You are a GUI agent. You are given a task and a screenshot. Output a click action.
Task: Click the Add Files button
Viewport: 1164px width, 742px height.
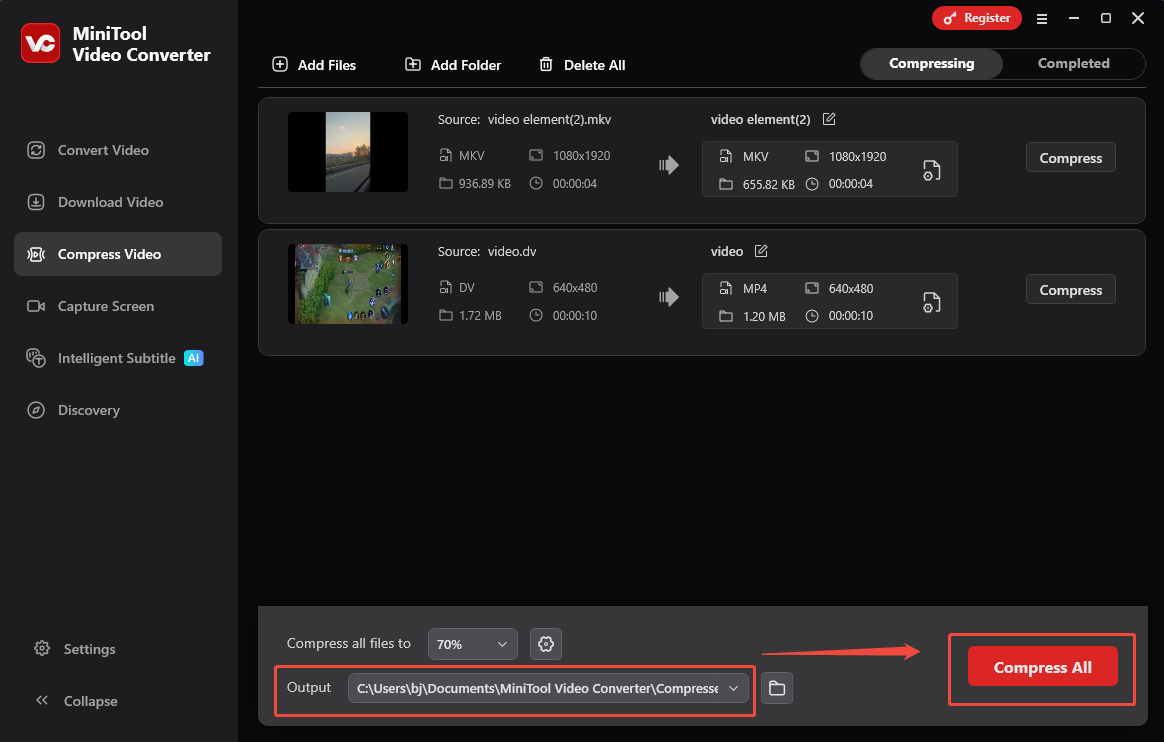[314, 65]
